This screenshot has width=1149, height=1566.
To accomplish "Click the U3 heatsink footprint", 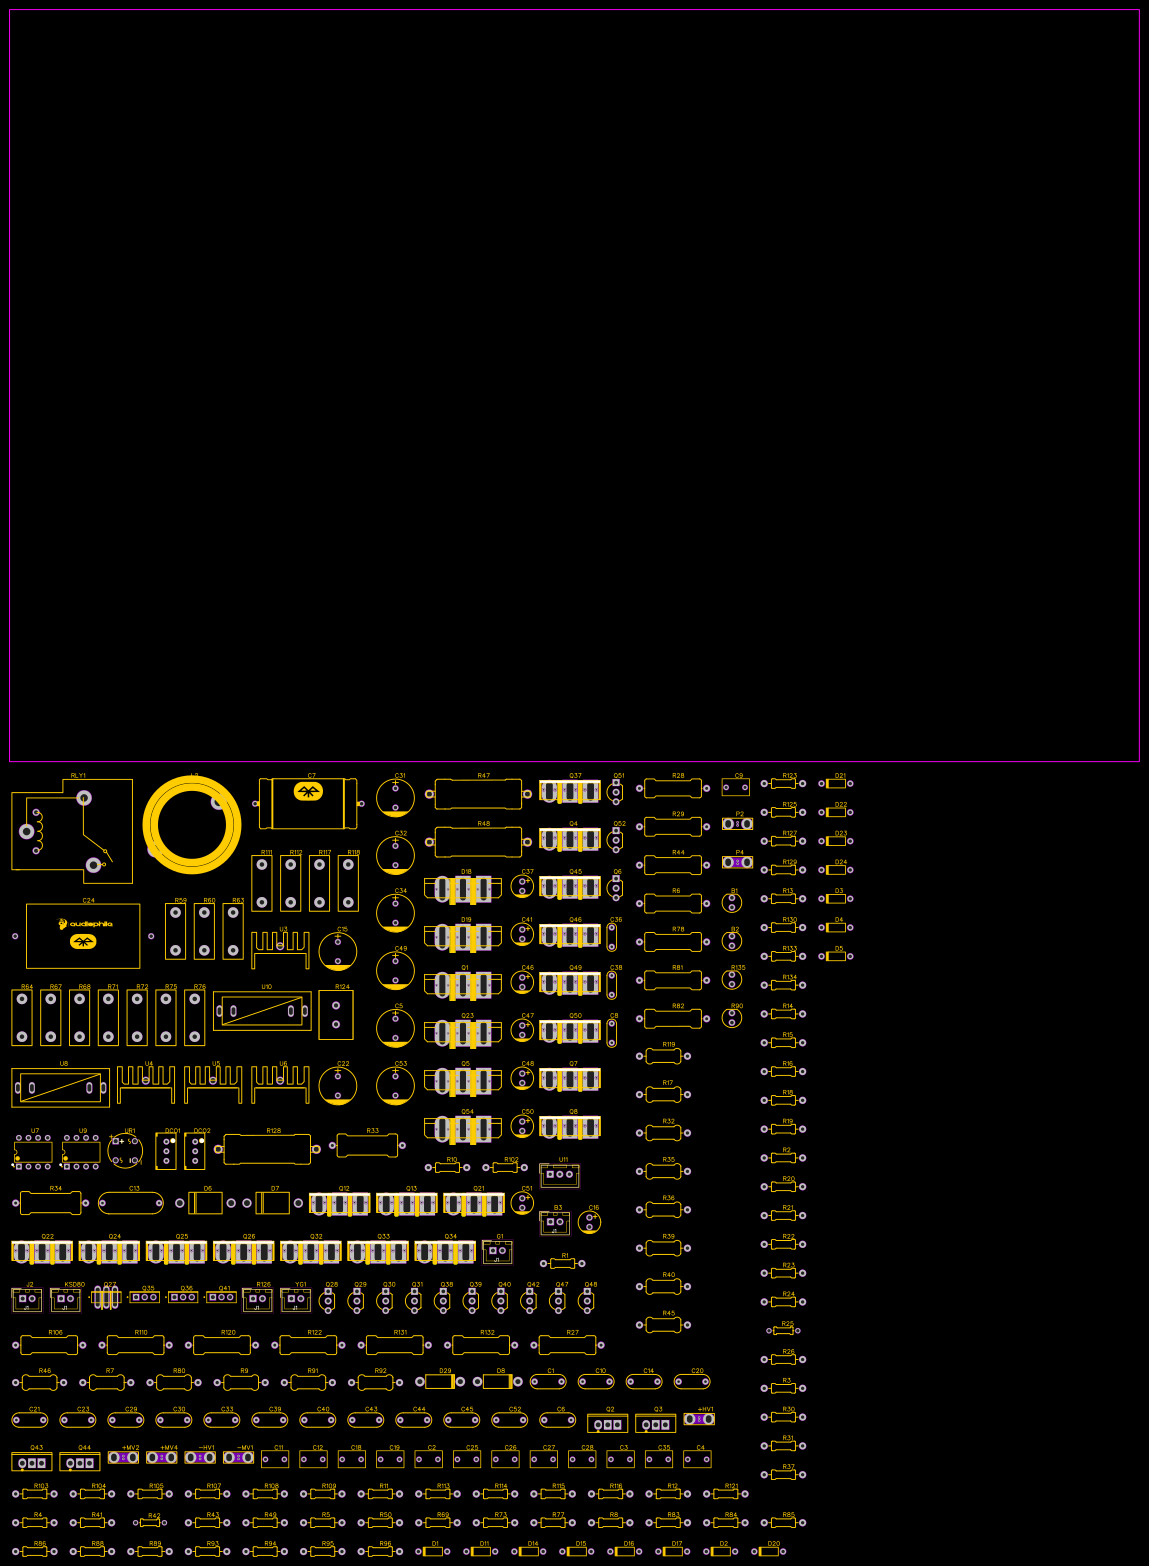I will pos(280,950).
